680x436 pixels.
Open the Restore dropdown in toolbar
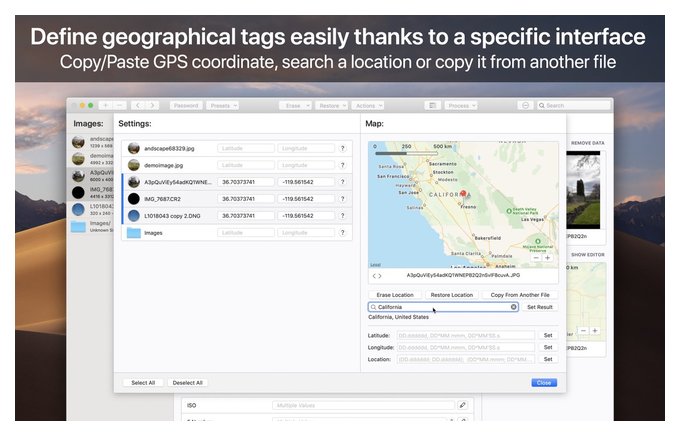coord(331,105)
